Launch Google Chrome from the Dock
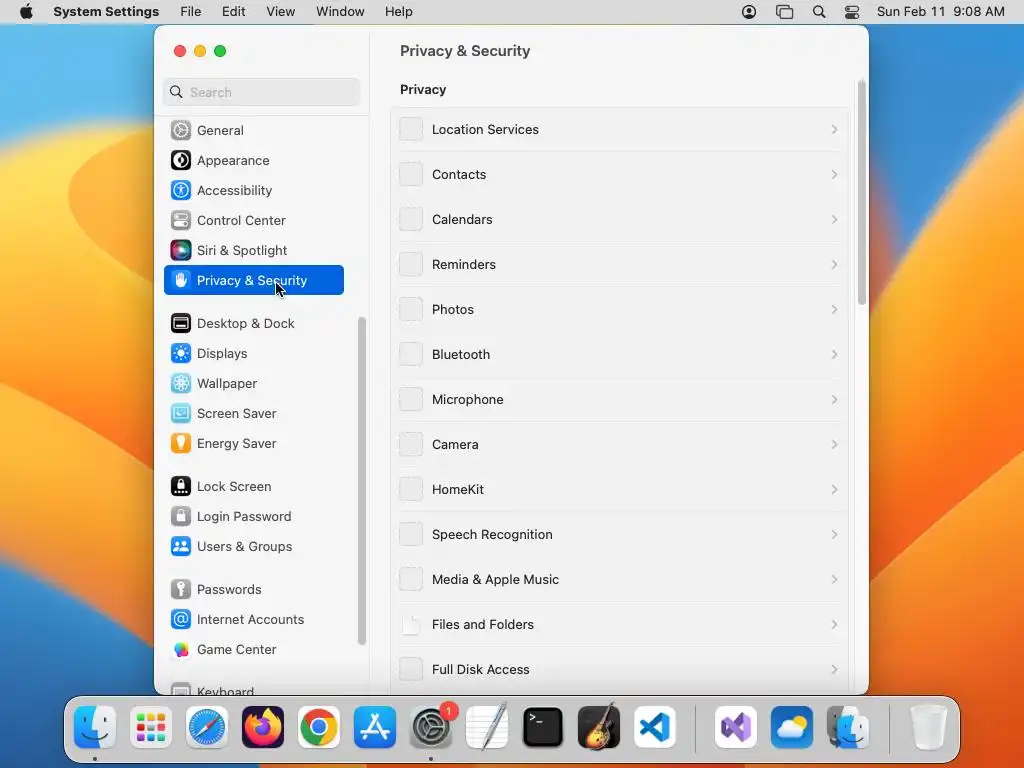 pos(319,727)
